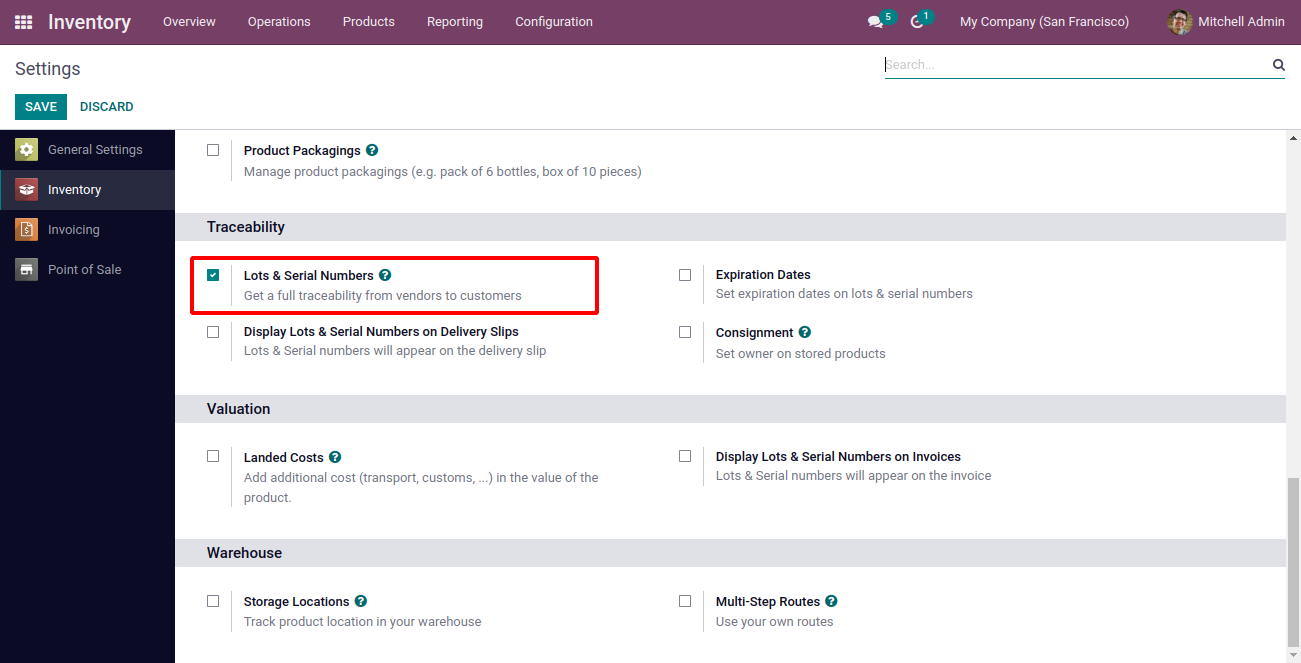Uncheck the Lots & Serial Numbers checkbox
Image resolution: width=1301 pixels, height=663 pixels.
[x=213, y=275]
